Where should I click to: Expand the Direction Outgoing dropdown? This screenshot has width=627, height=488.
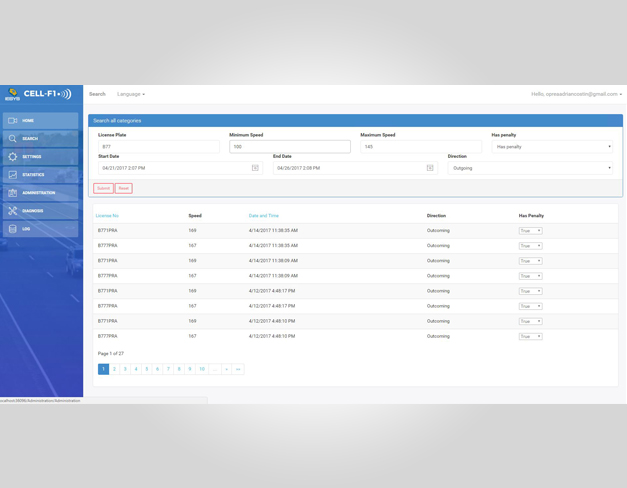[x=530, y=168]
